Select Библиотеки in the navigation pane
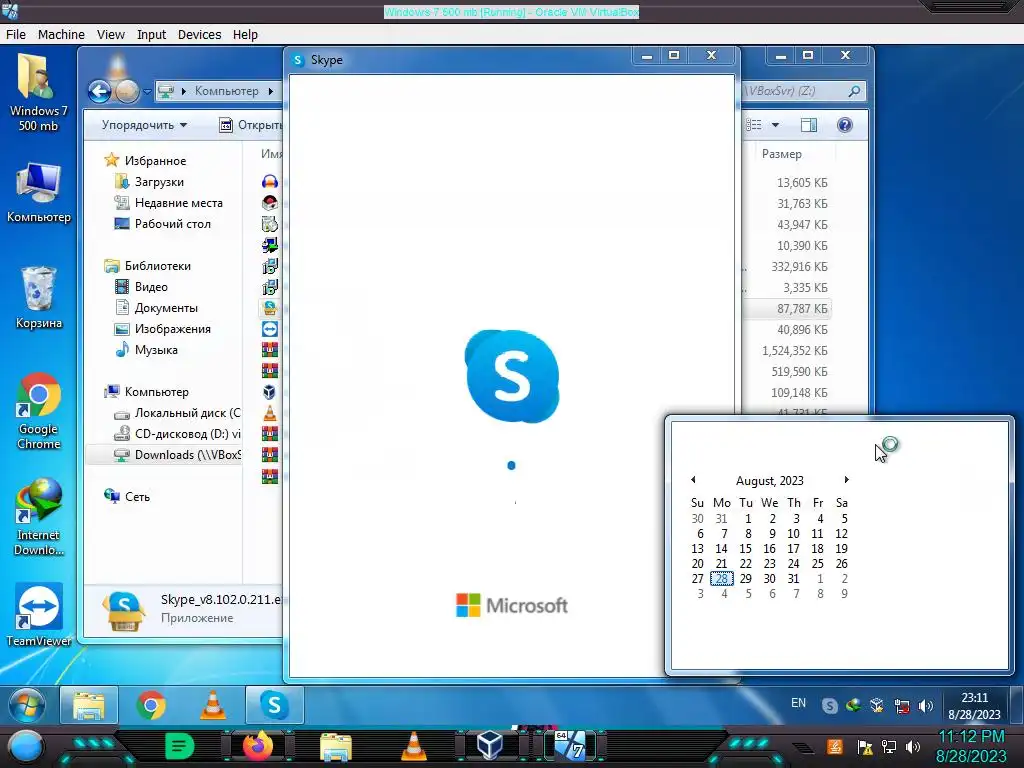The height and width of the screenshot is (768, 1024). (157, 266)
